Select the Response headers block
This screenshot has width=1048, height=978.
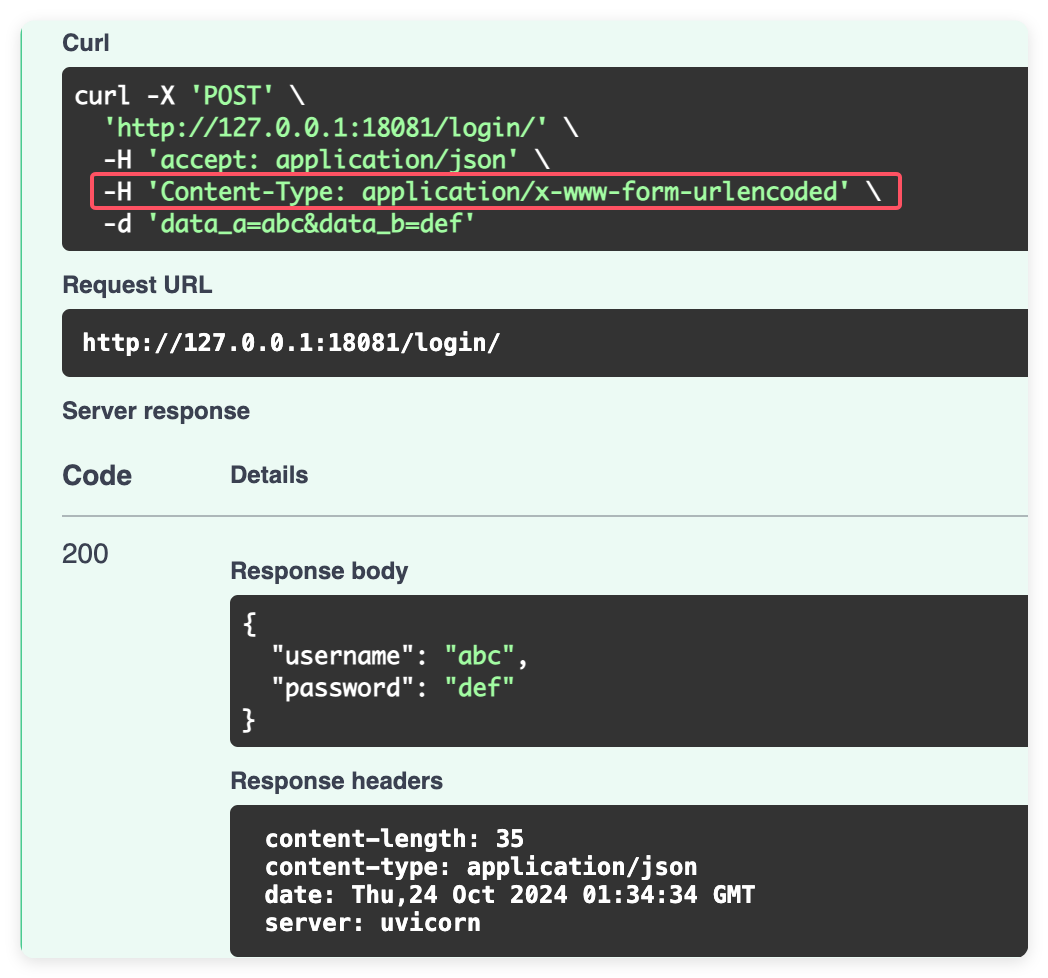[500, 880]
